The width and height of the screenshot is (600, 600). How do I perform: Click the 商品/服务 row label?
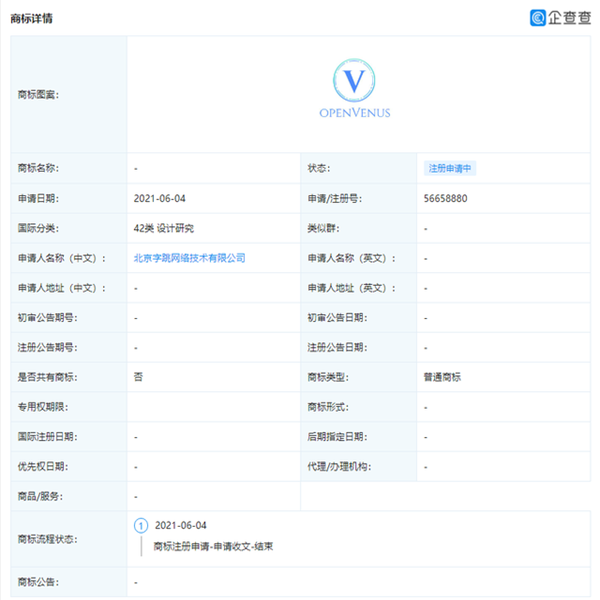[x=39, y=496]
